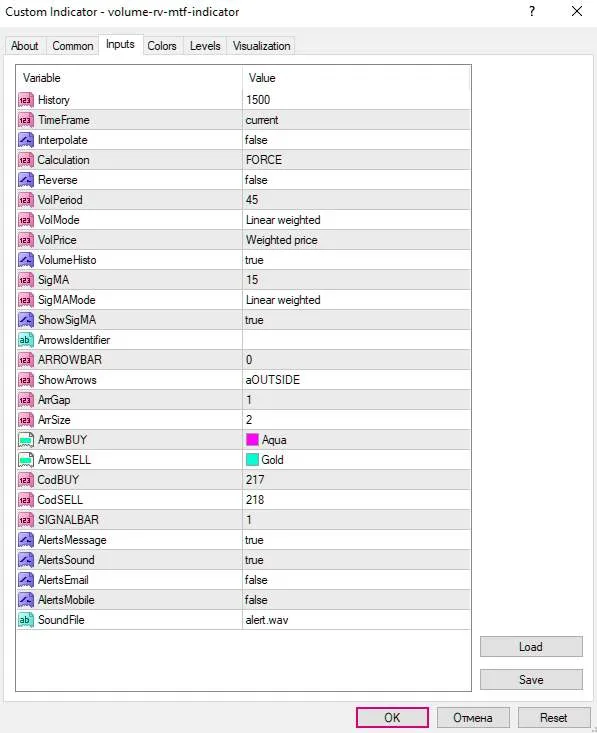597x733 pixels.
Task: Switch to the Colors tab
Action: click(x=162, y=46)
